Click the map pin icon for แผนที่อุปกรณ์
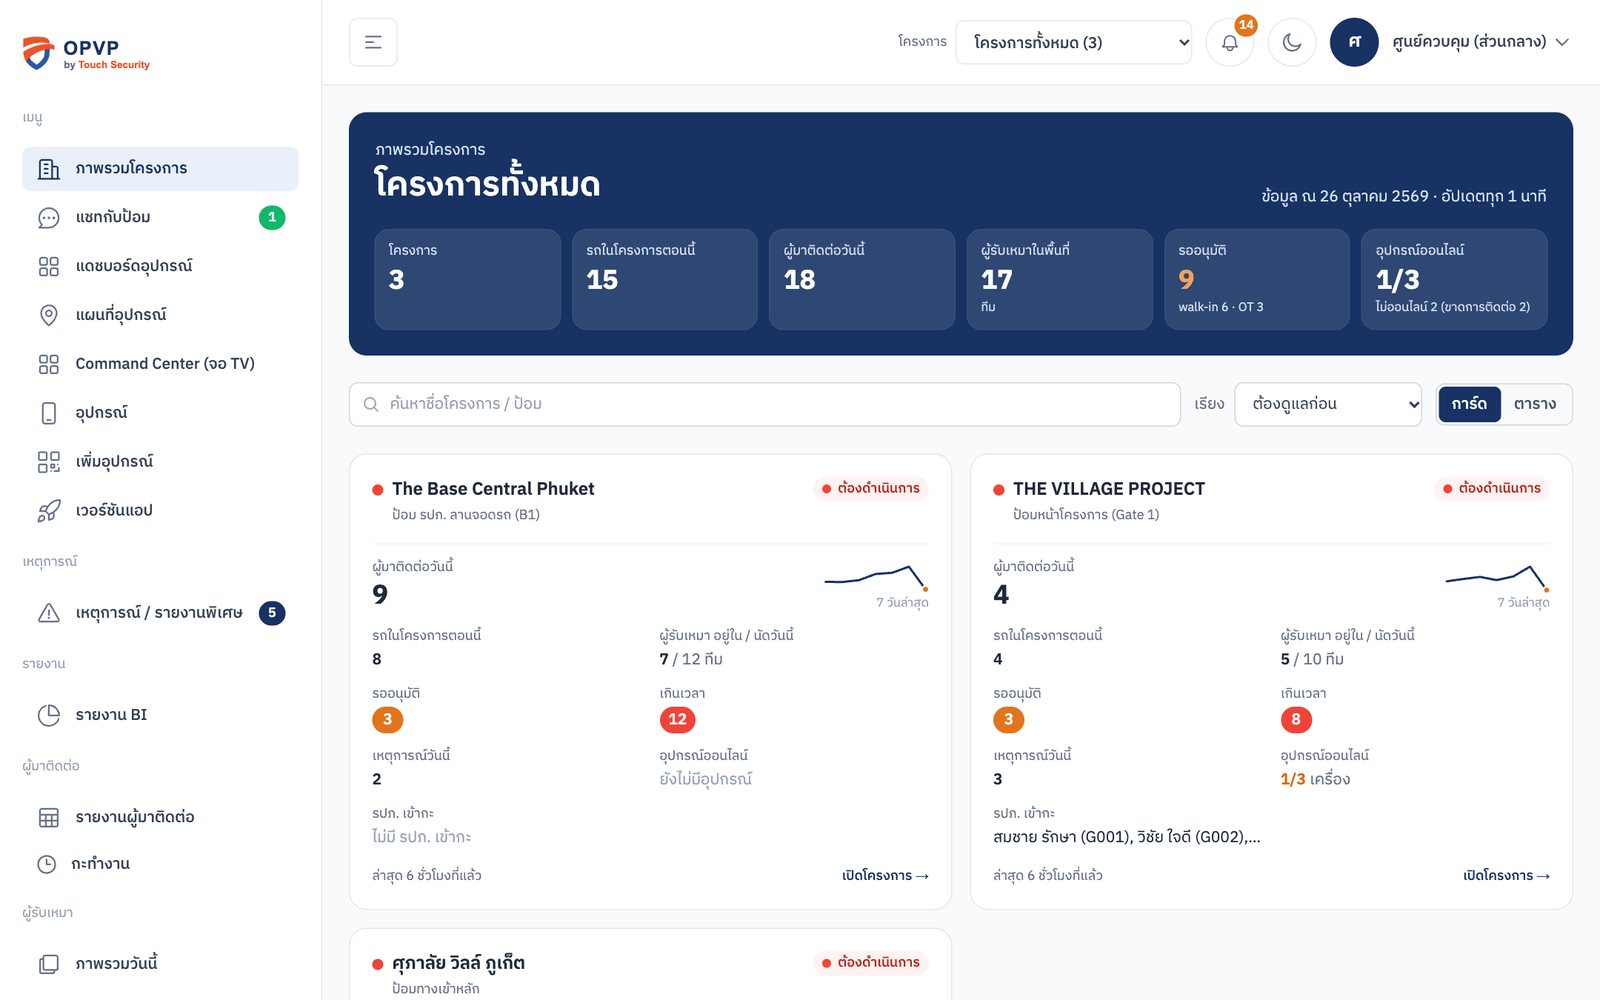Image resolution: width=1600 pixels, height=1000 pixels. (x=49, y=315)
